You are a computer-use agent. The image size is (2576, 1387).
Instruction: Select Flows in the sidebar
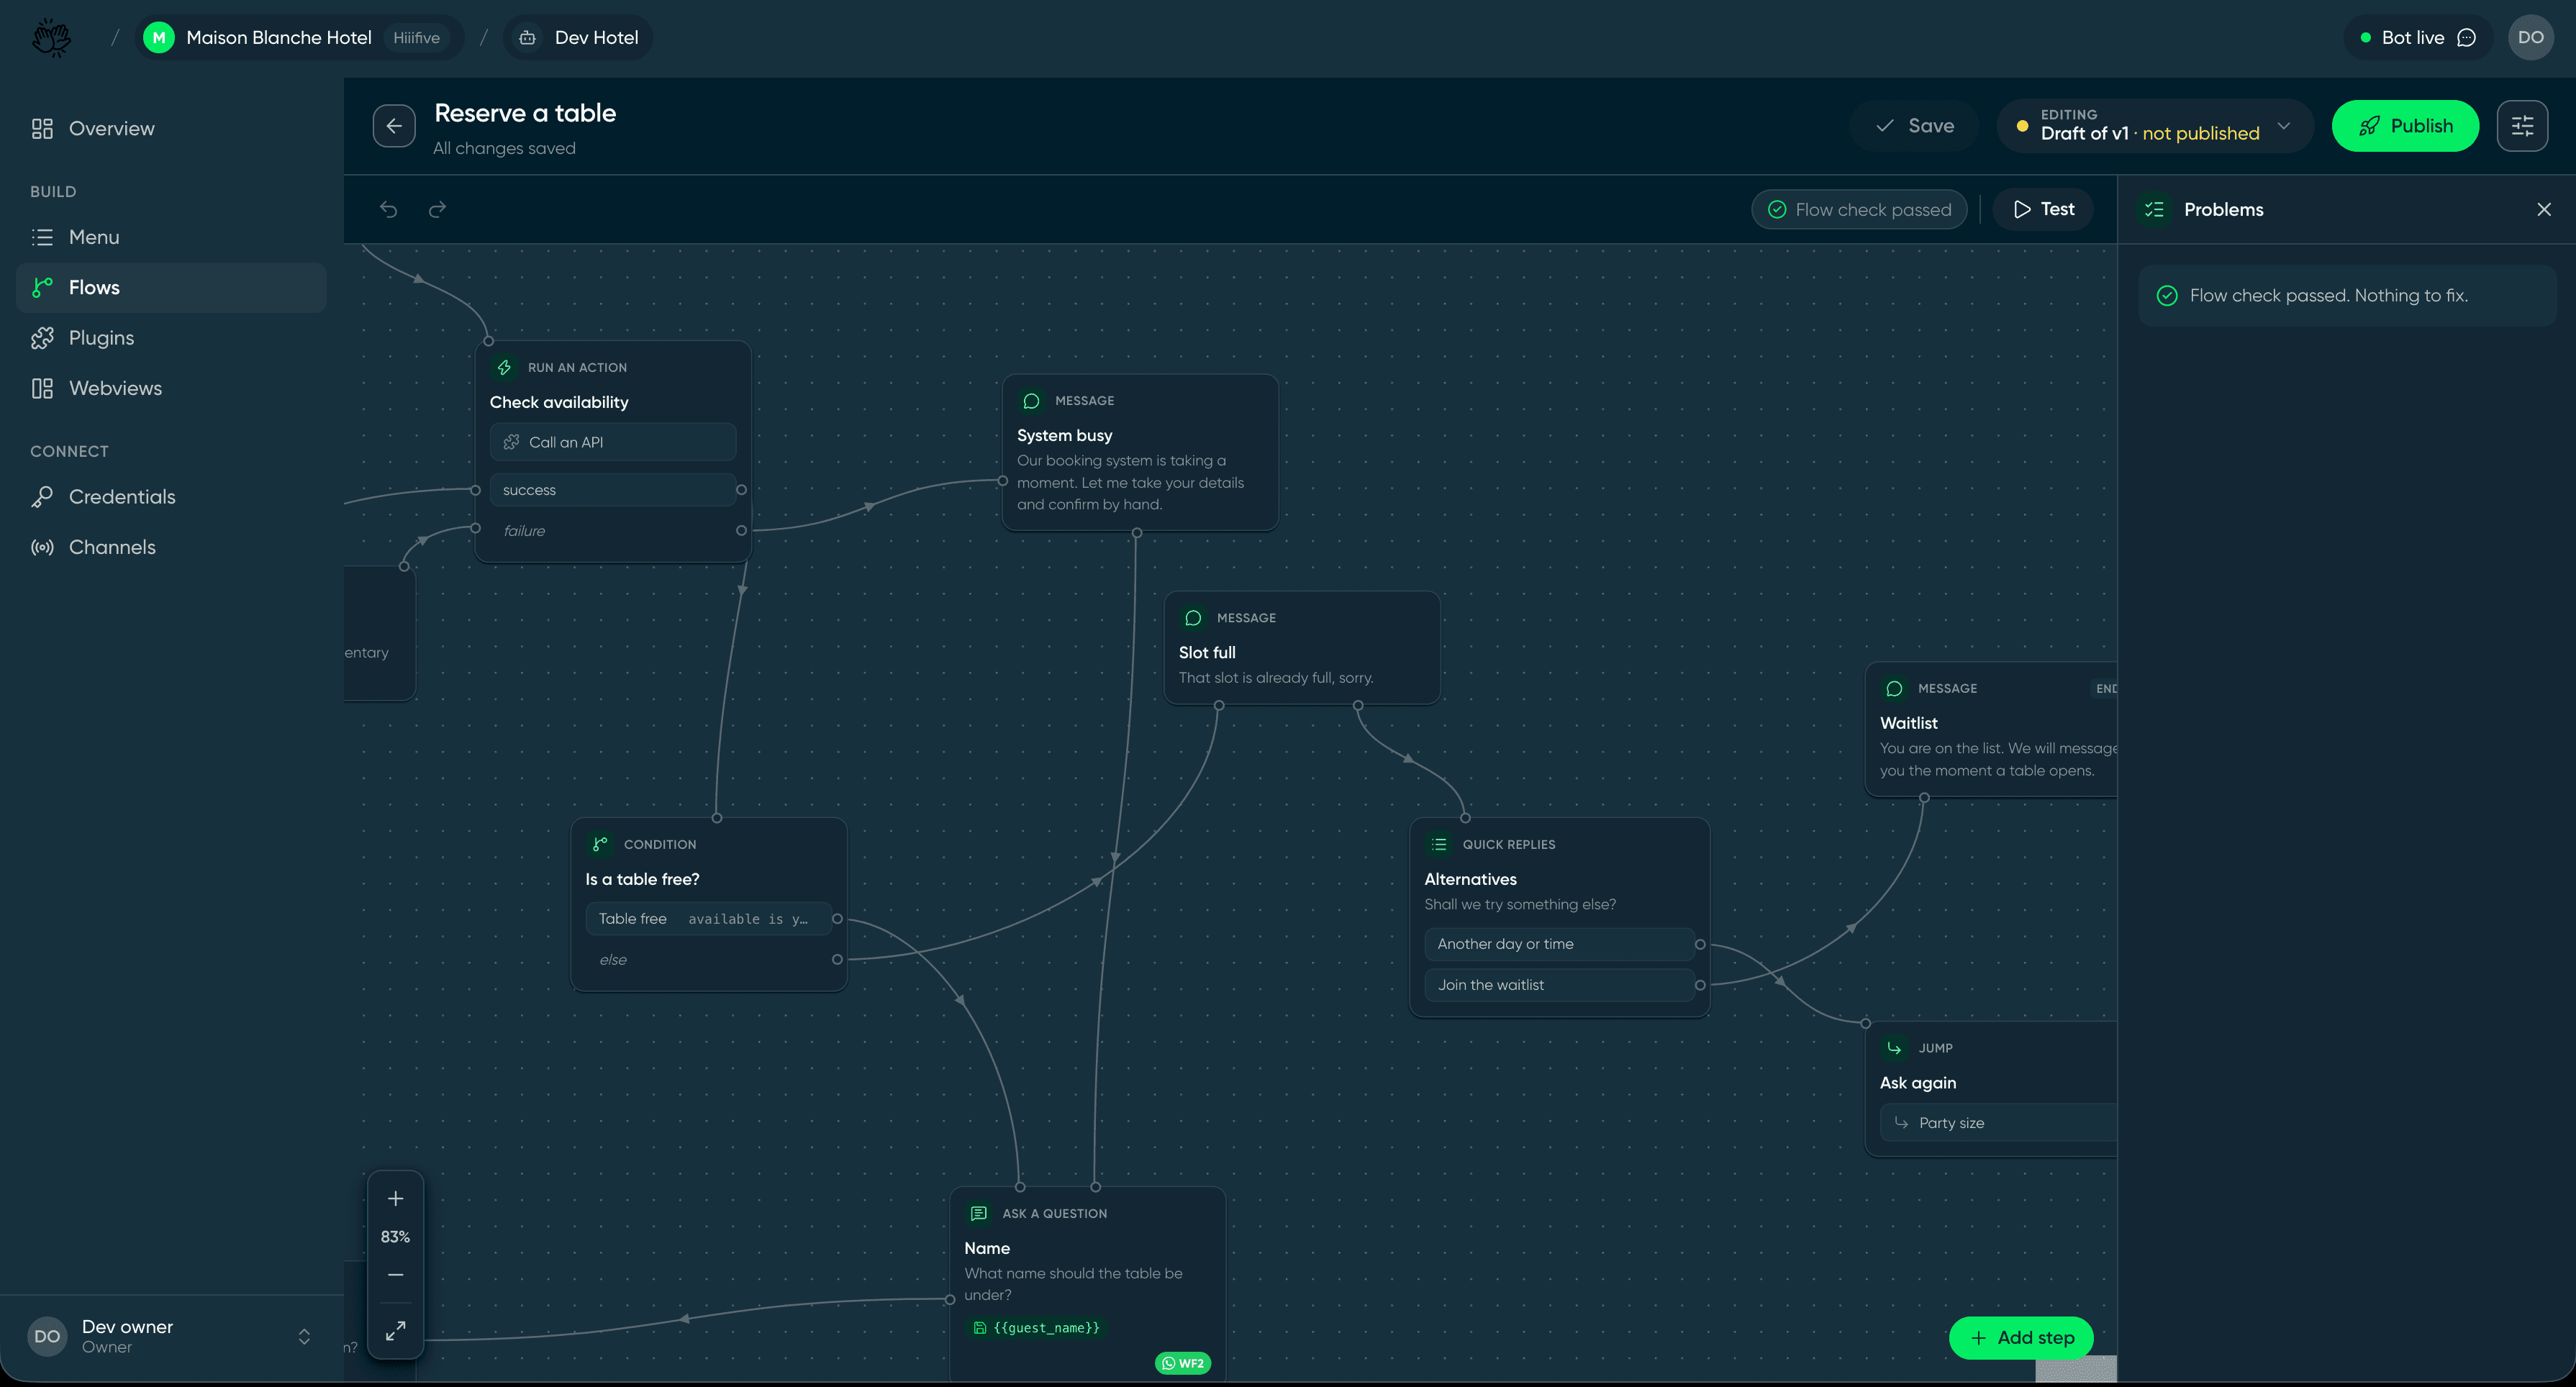click(x=171, y=288)
